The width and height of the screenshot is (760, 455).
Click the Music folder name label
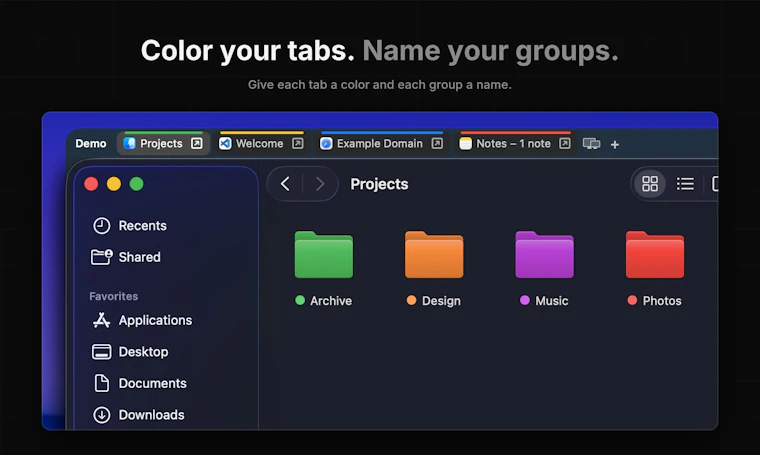552,301
